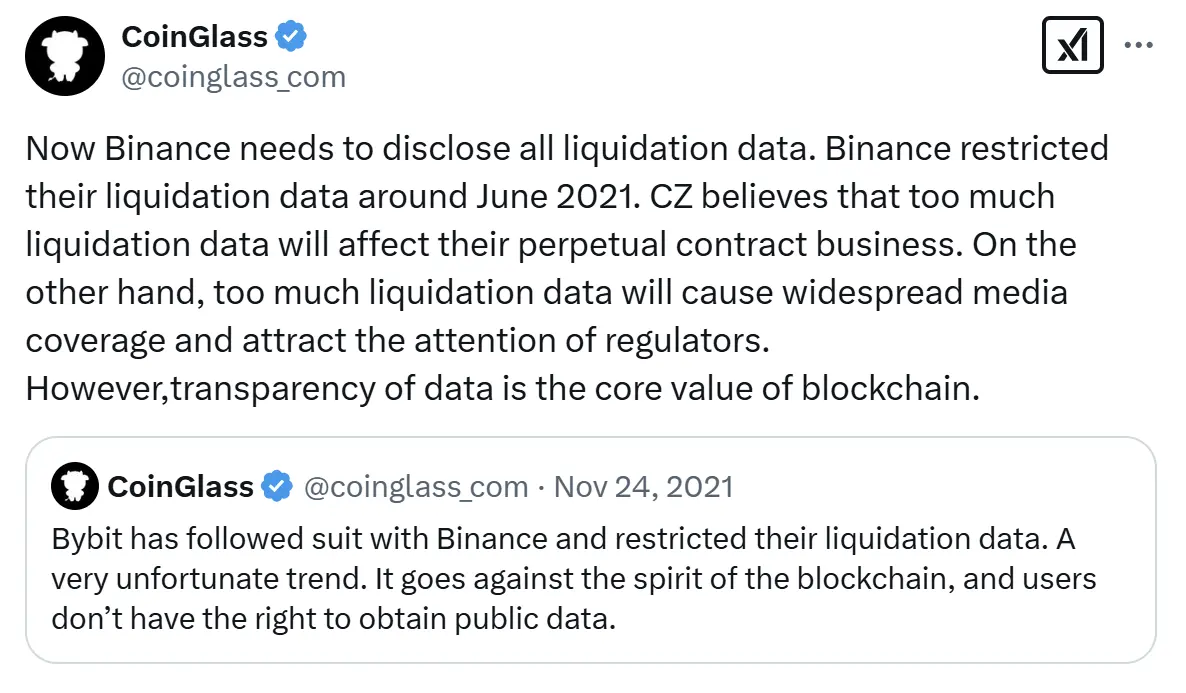Screen dimensions: 1186x693
Task: Visit the @coinglass_com handle under the main name
Action: pos(233,77)
